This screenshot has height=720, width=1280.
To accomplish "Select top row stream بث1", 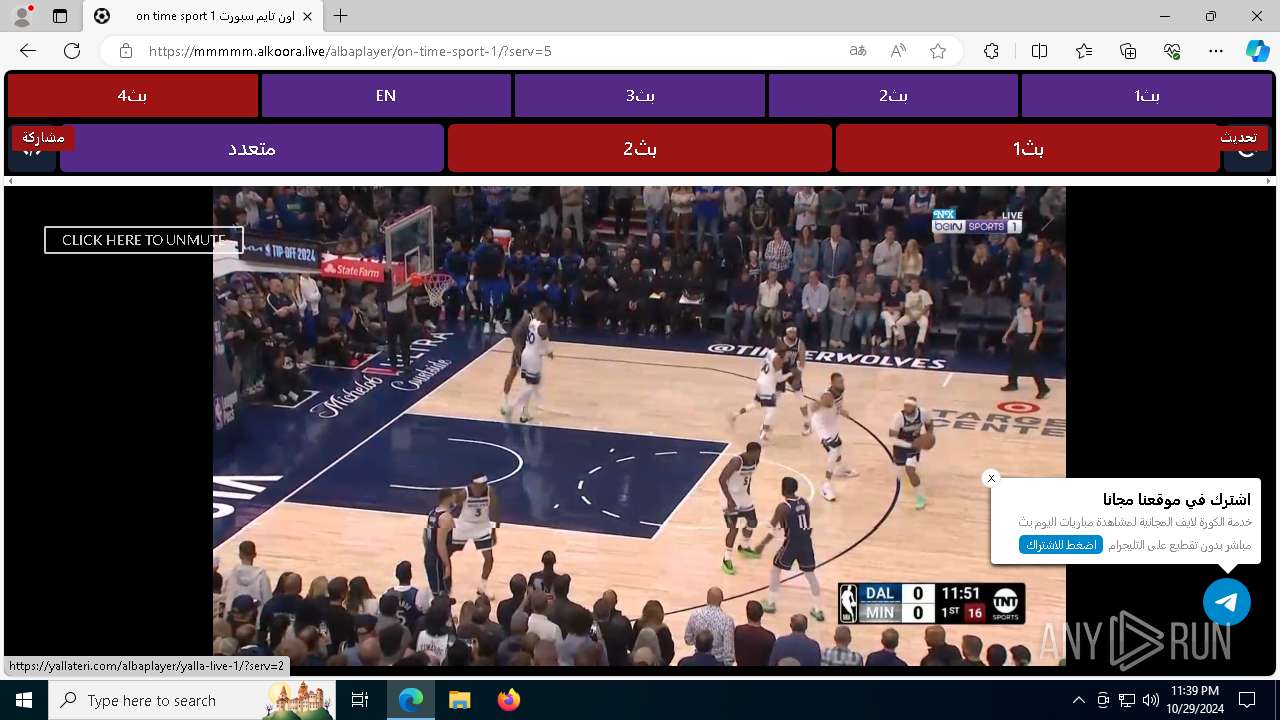I will tap(1147, 95).
